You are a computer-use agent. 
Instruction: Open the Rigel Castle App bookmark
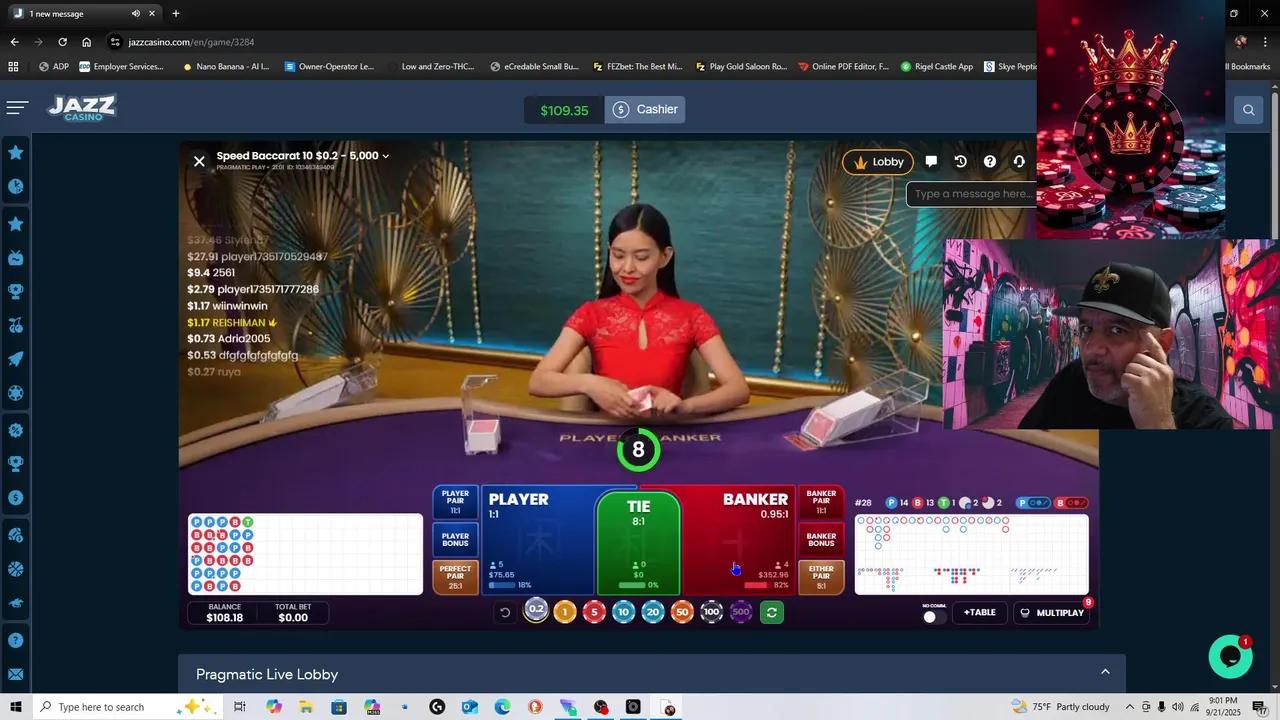coord(936,67)
